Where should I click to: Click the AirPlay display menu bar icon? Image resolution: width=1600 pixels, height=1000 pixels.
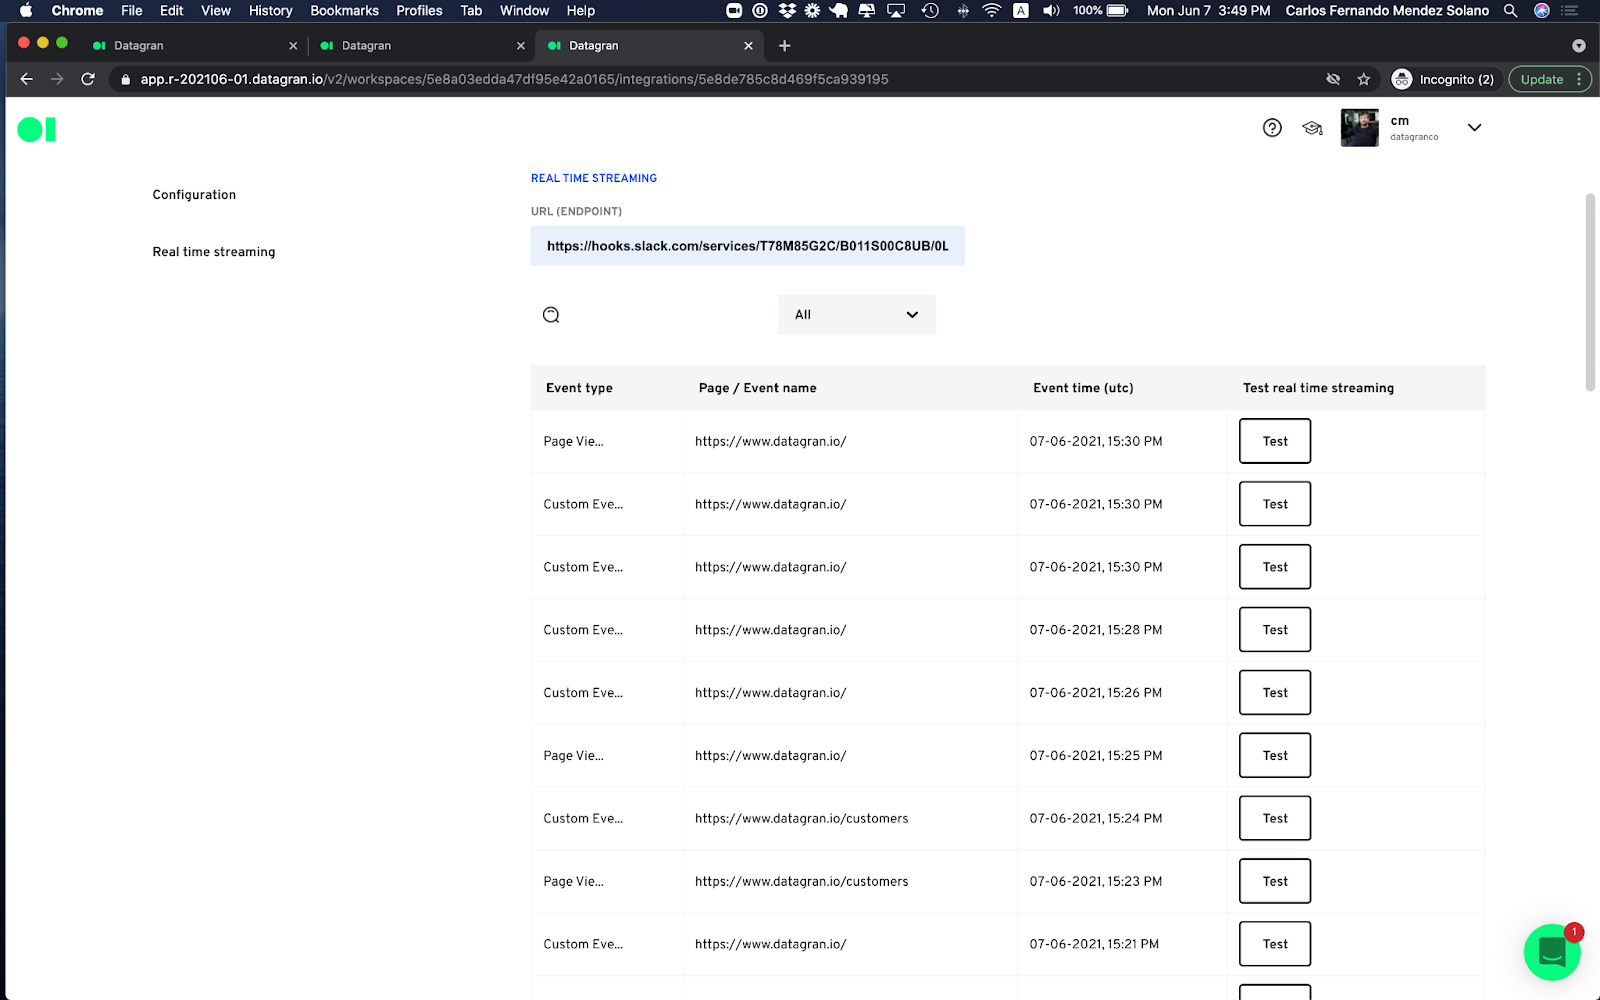tap(896, 10)
